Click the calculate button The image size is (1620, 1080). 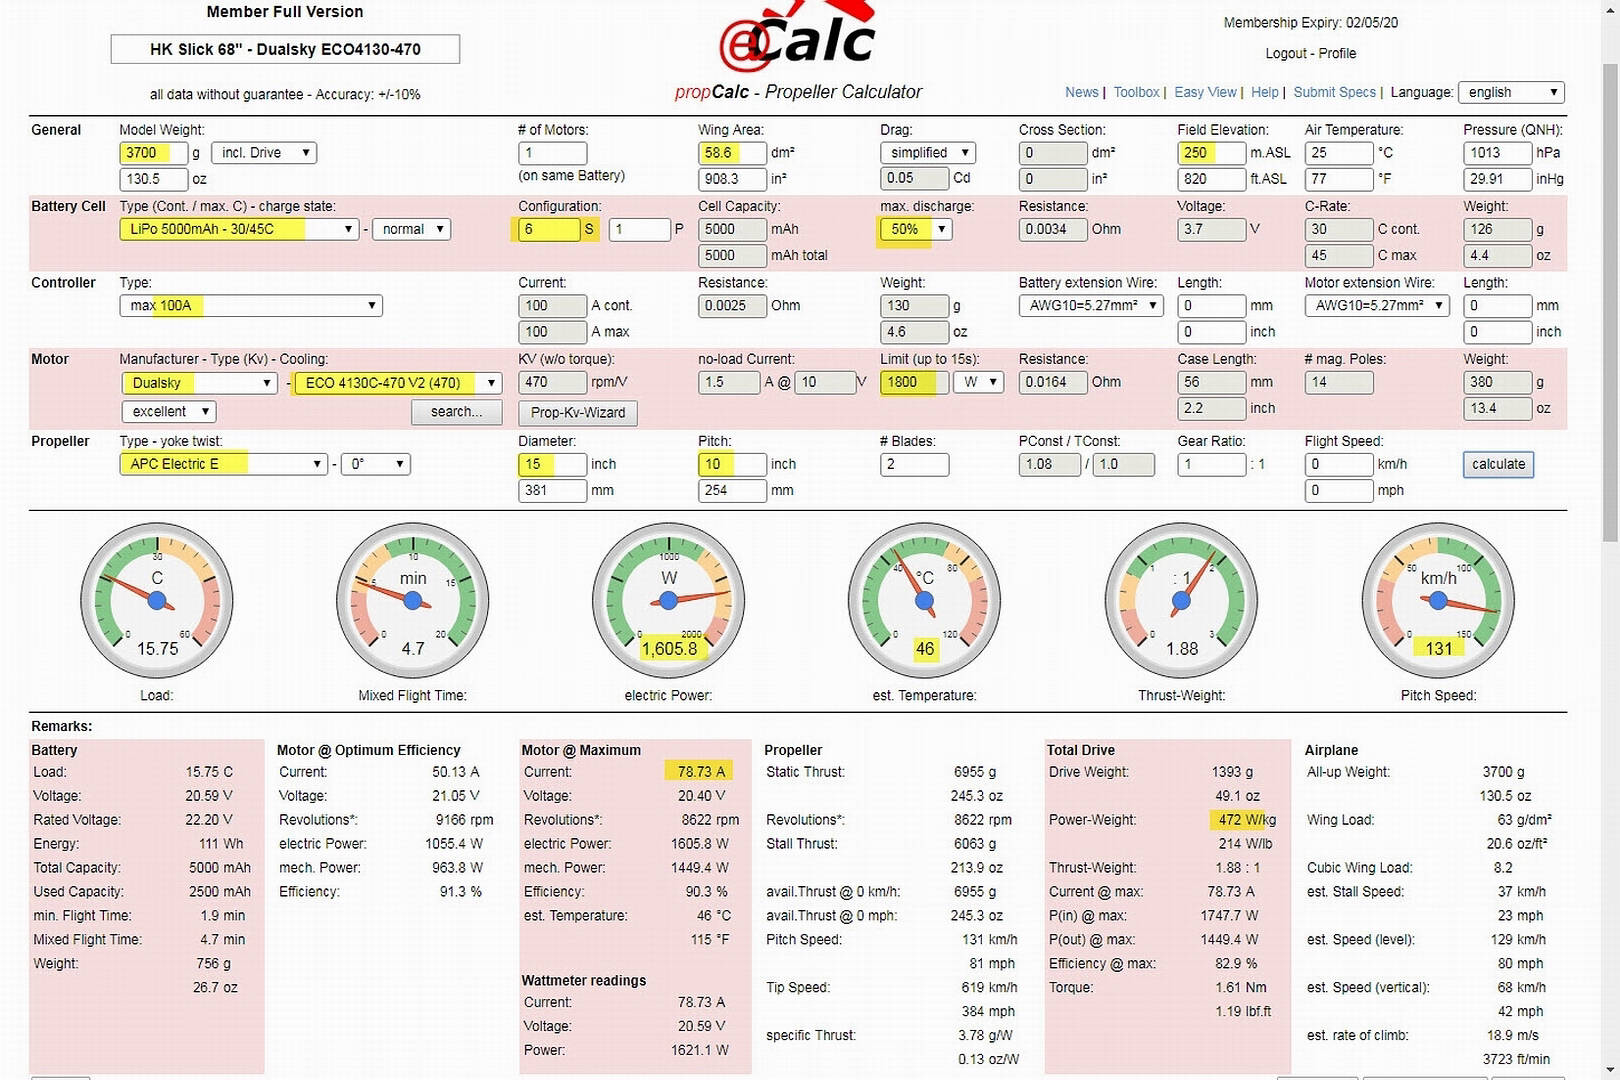point(1498,464)
